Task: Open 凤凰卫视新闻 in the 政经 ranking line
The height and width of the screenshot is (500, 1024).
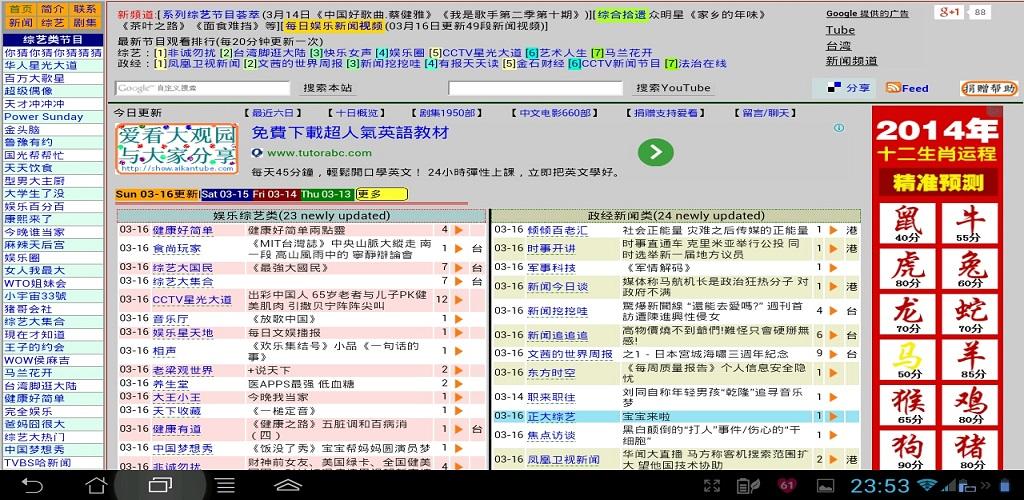Action: pos(204,64)
